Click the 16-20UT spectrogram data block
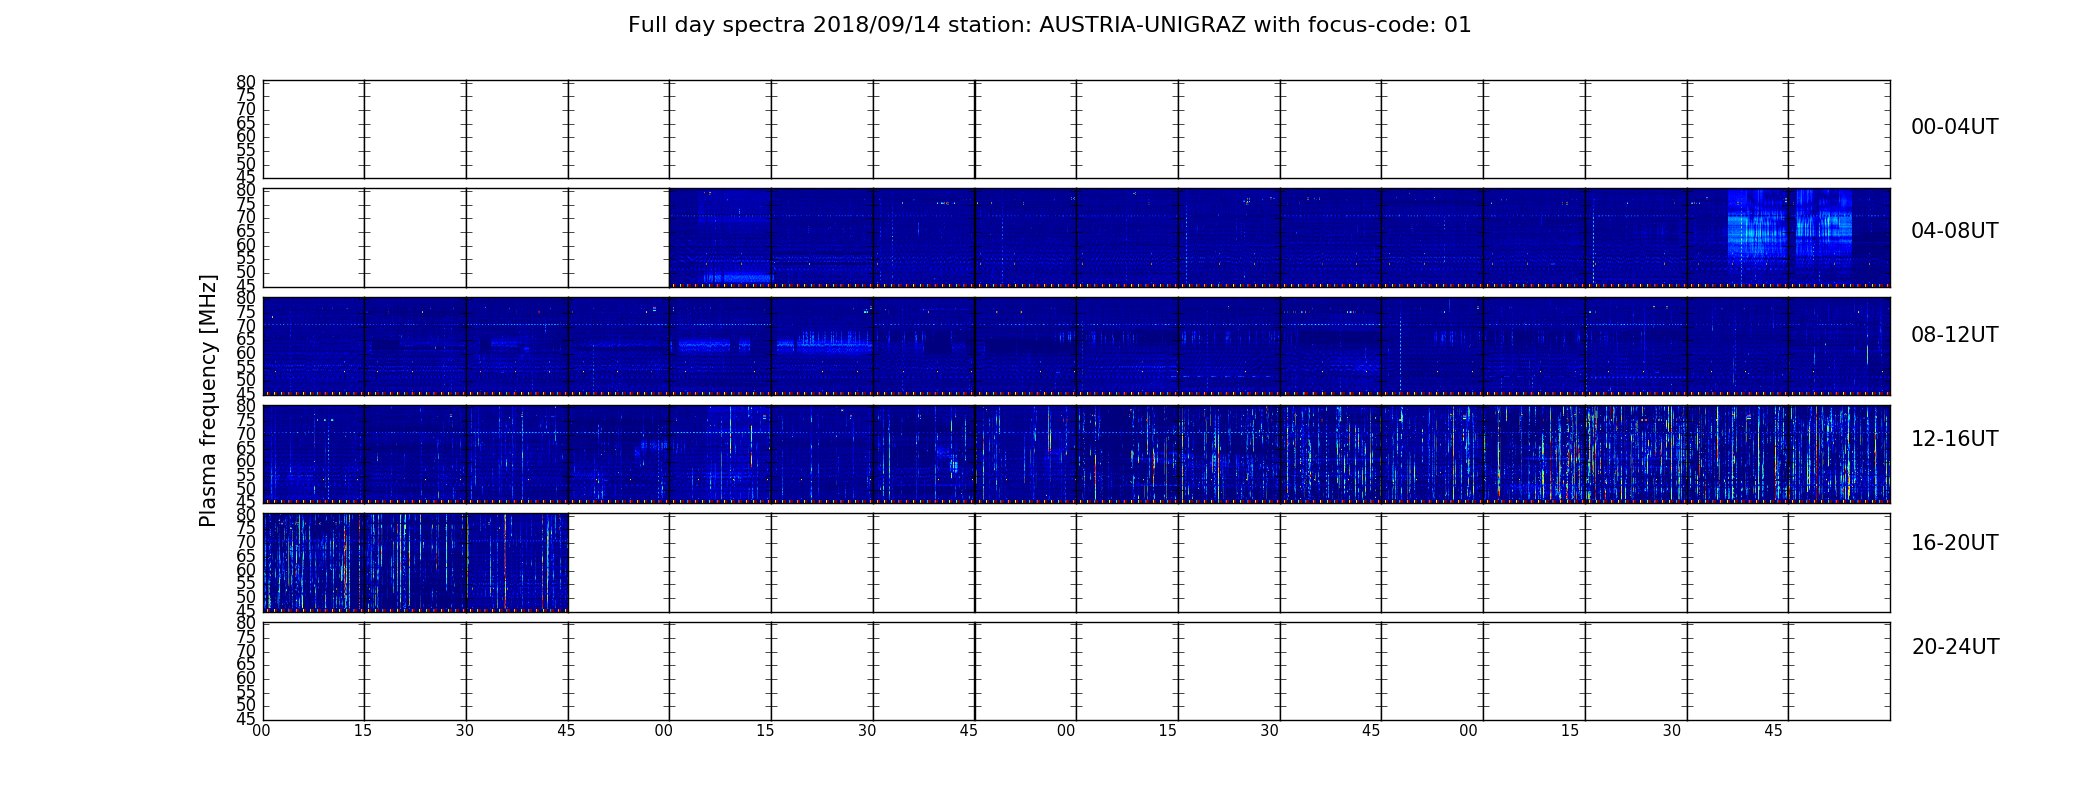The width and height of the screenshot is (2100, 800). [416, 562]
